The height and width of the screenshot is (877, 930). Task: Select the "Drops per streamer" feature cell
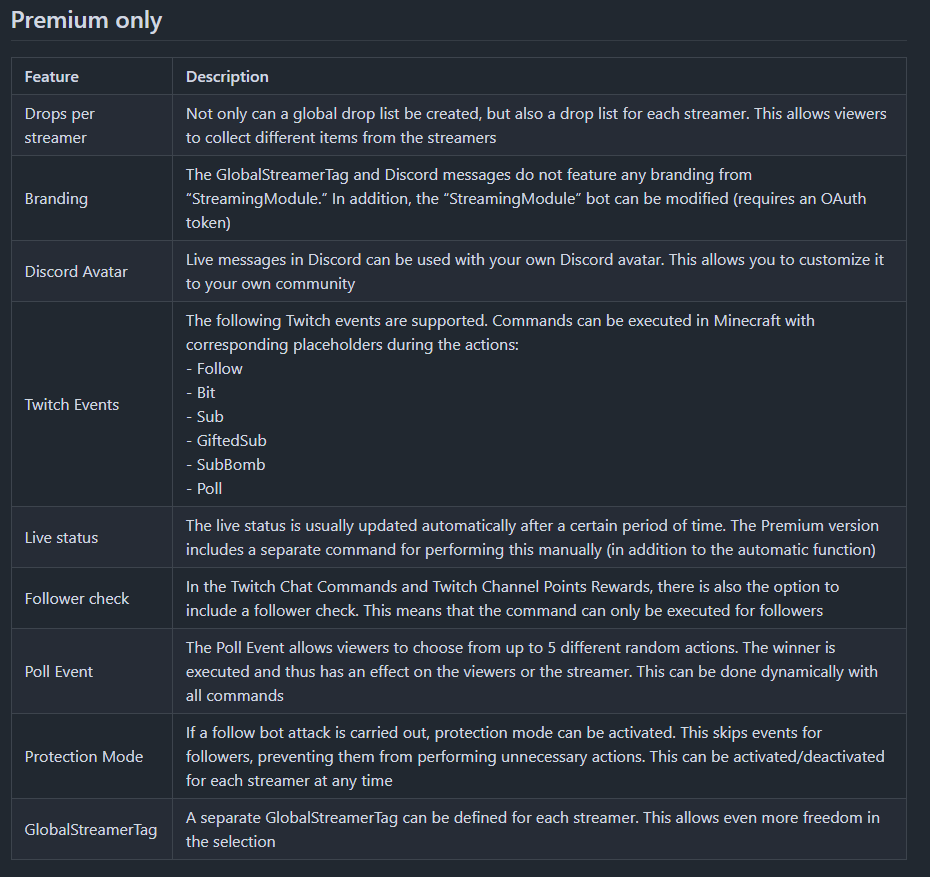point(60,125)
